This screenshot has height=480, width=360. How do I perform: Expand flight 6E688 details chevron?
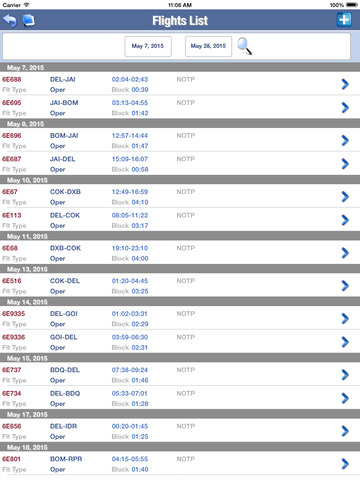(345, 84)
